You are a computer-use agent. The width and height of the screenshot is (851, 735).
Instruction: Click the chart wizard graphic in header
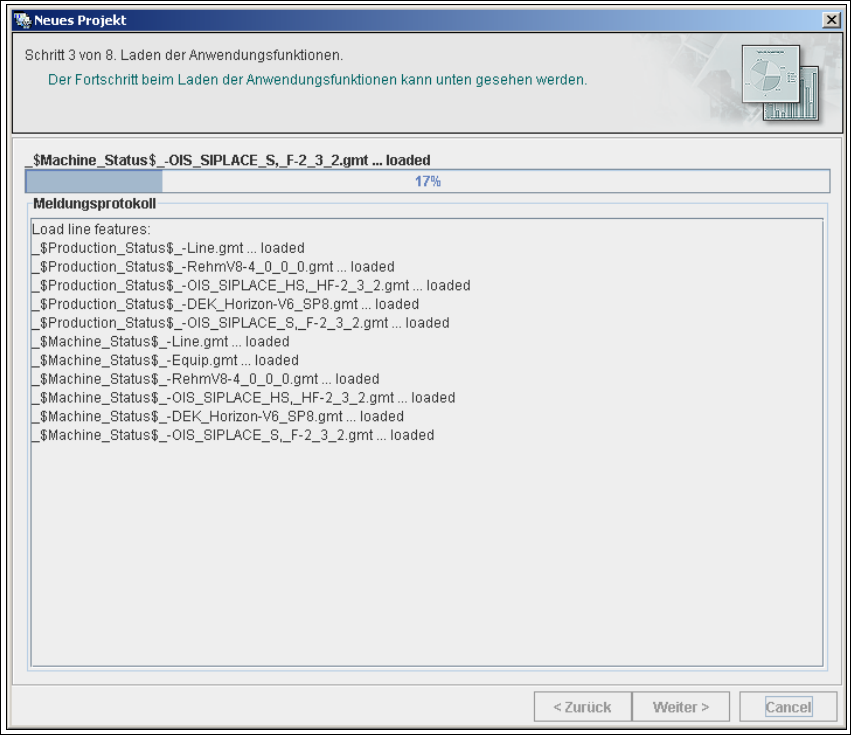coord(780,82)
